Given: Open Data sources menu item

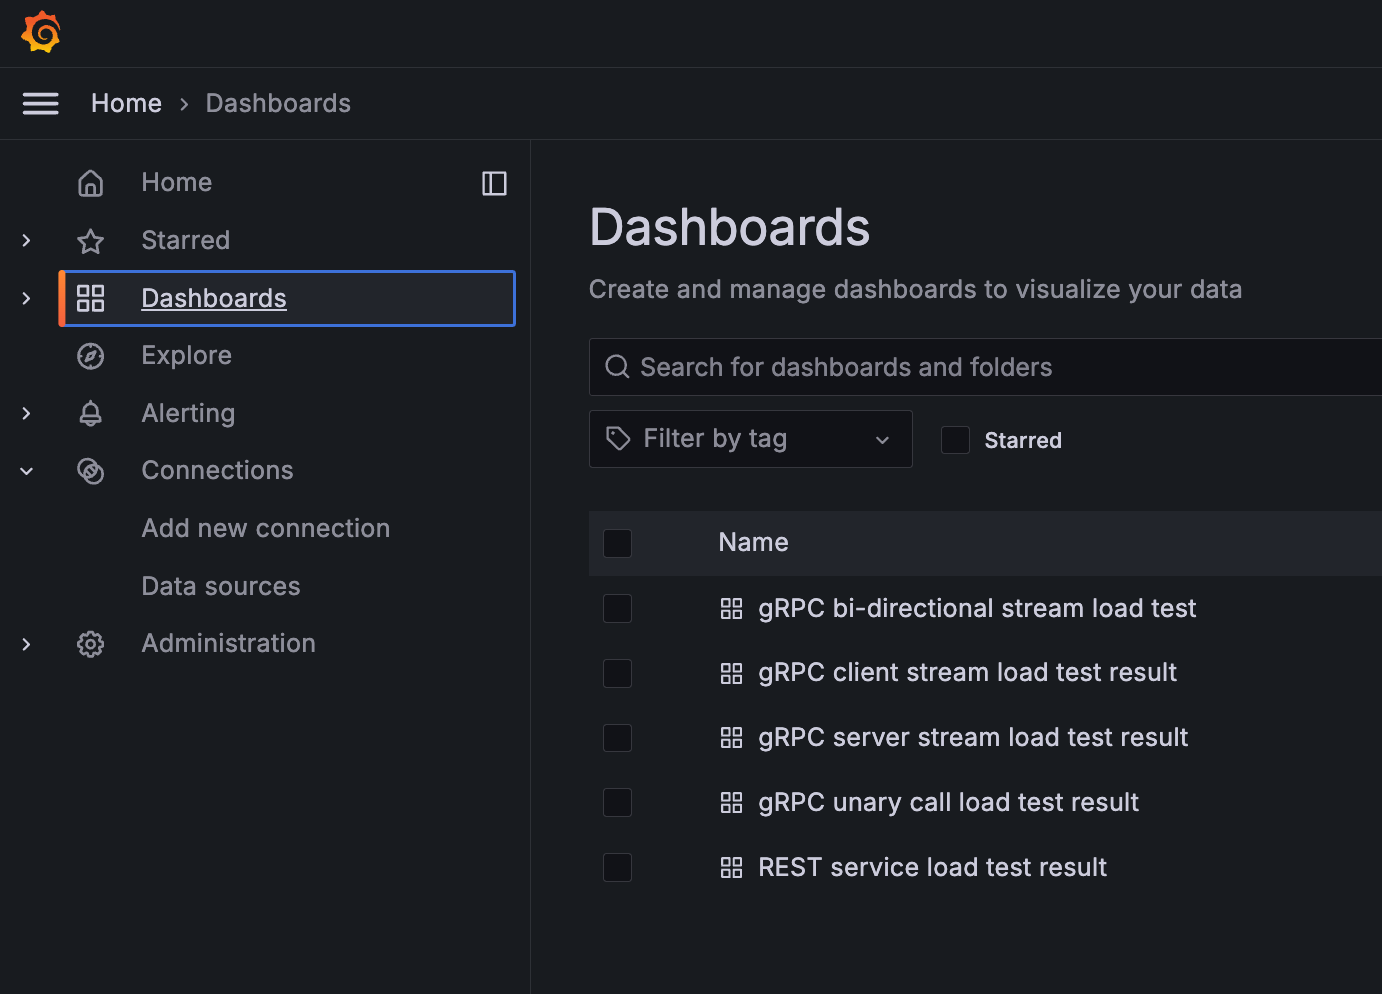Looking at the screenshot, I should pos(221,586).
